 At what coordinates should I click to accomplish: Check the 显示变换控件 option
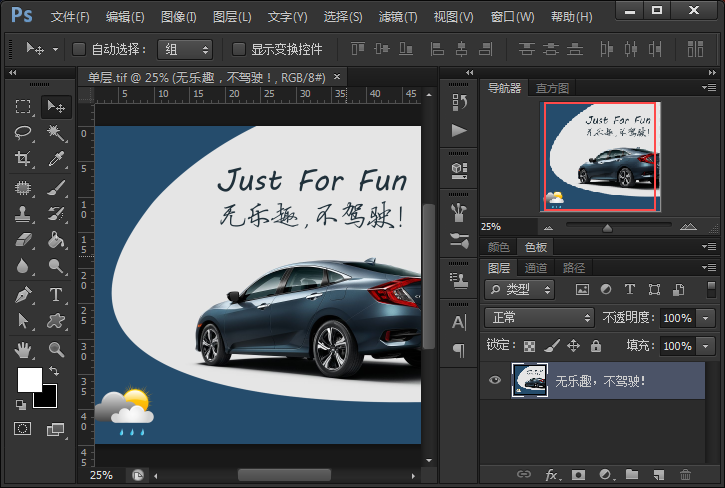click(x=238, y=49)
